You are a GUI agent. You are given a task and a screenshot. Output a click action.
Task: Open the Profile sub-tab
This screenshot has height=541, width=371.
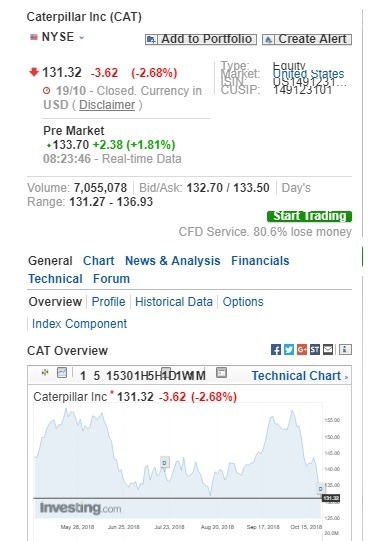[108, 302]
